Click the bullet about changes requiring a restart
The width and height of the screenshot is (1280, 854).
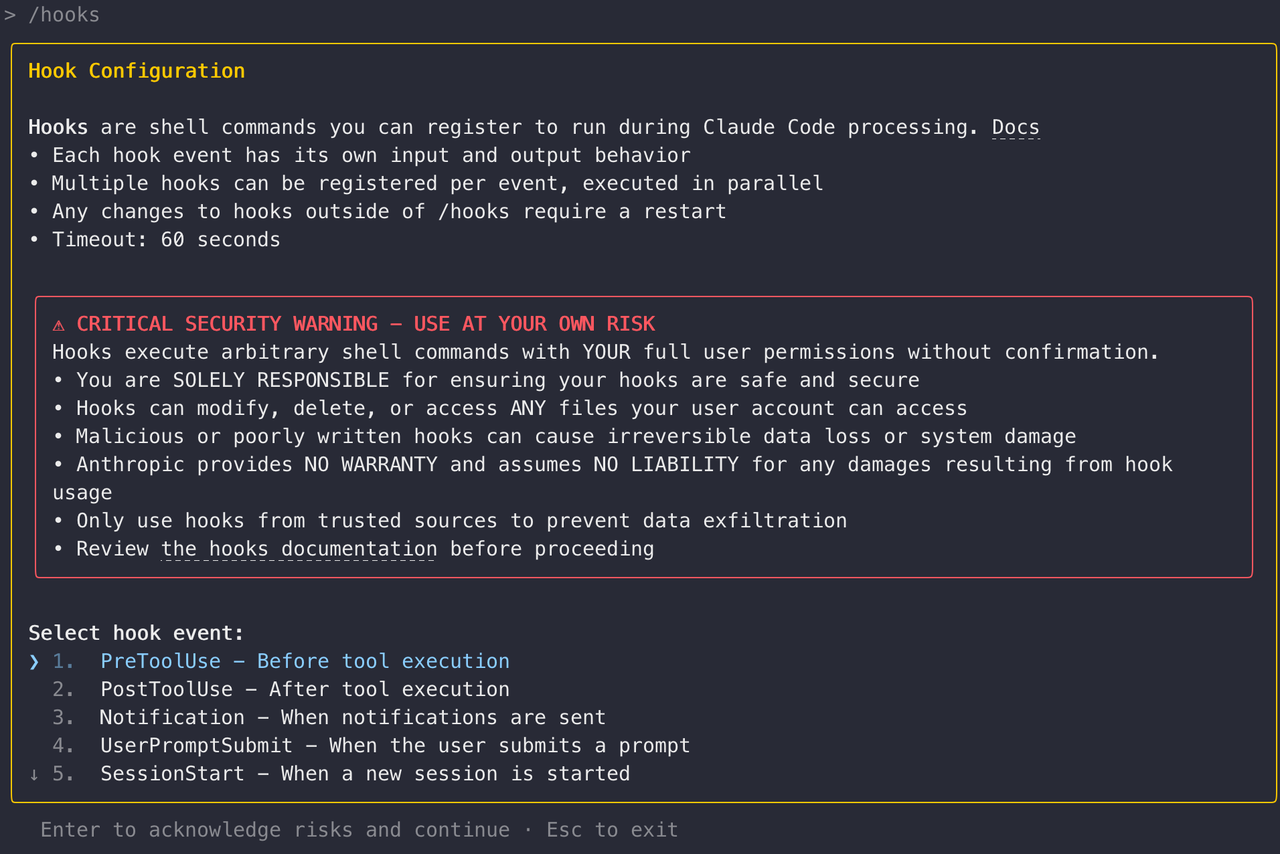tap(389, 212)
